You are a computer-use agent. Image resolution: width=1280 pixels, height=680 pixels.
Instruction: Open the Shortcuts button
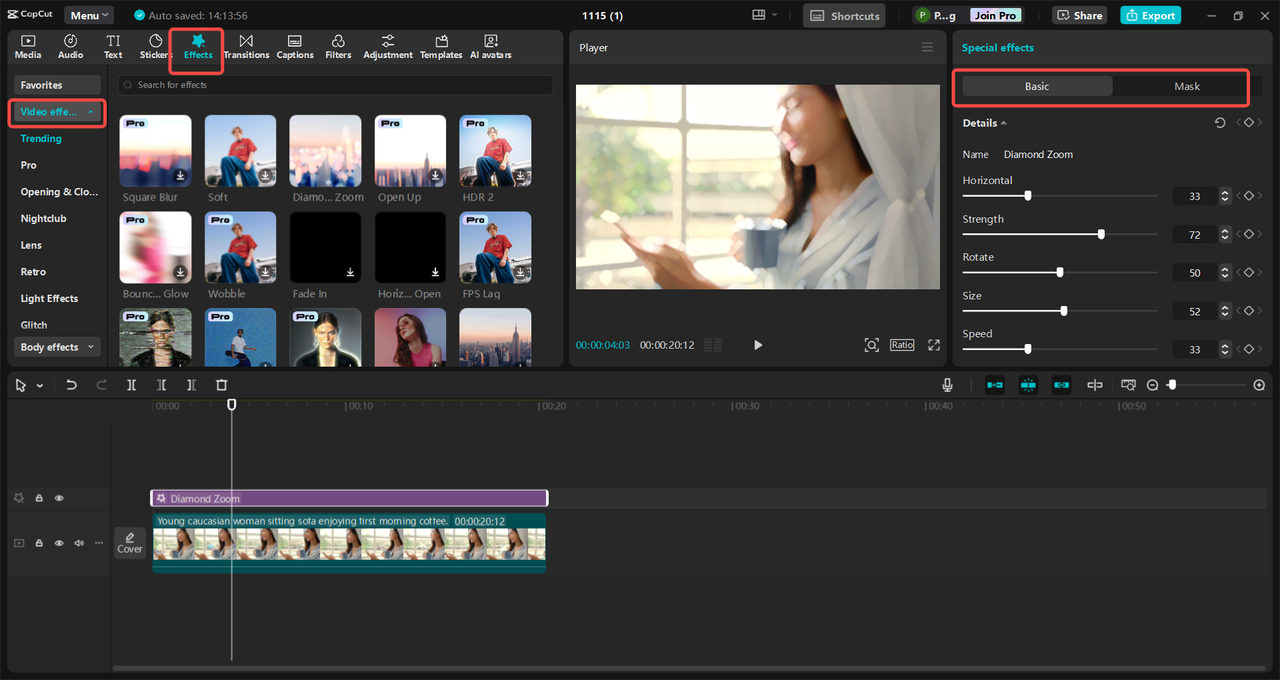(845, 15)
